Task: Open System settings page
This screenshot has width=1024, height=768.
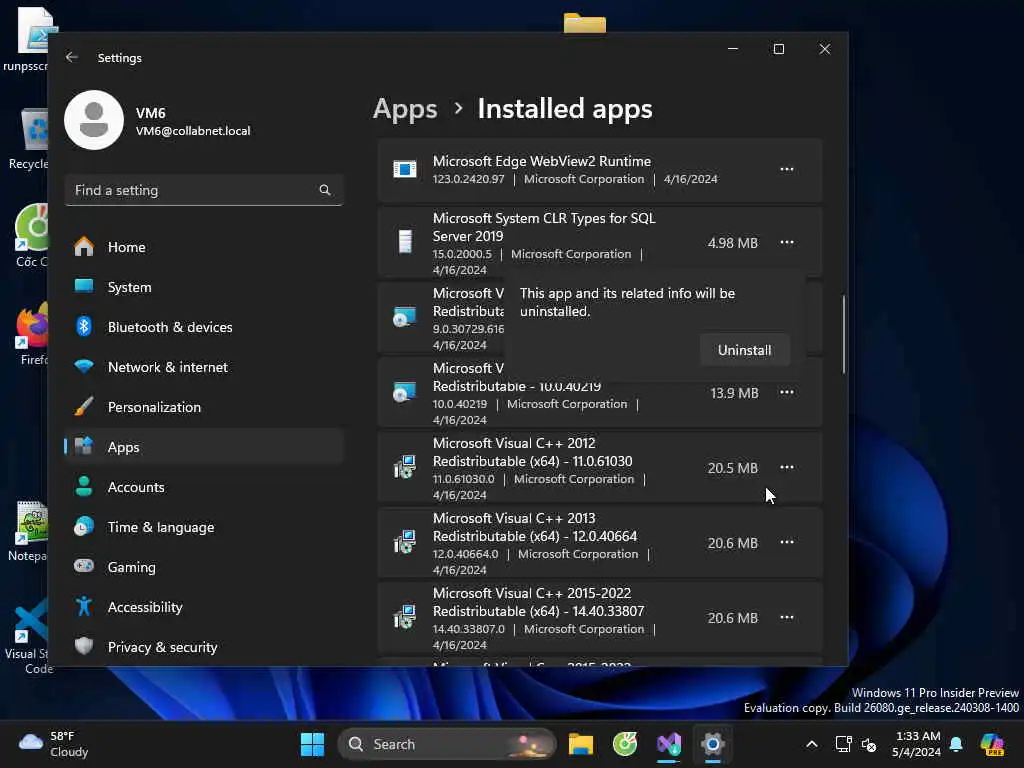Action: (204, 287)
